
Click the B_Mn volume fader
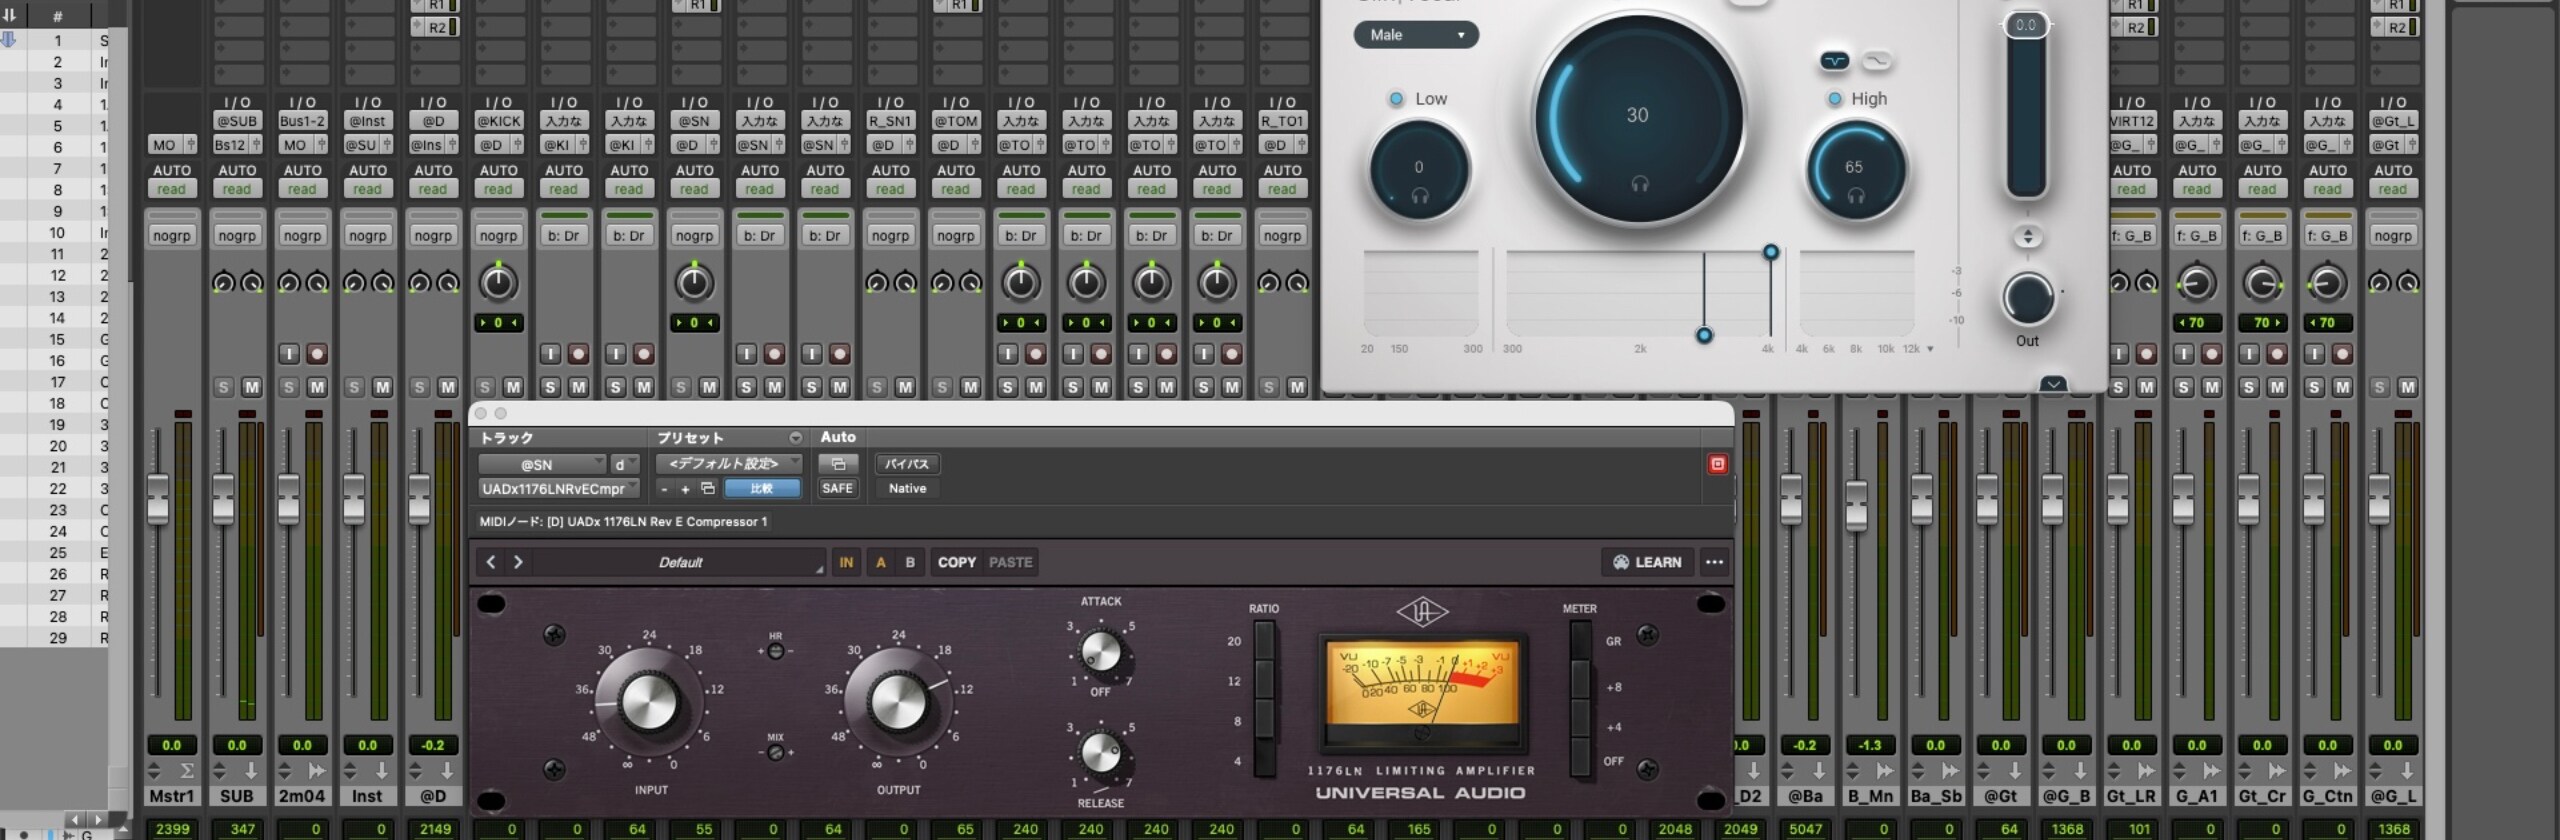click(x=1856, y=505)
